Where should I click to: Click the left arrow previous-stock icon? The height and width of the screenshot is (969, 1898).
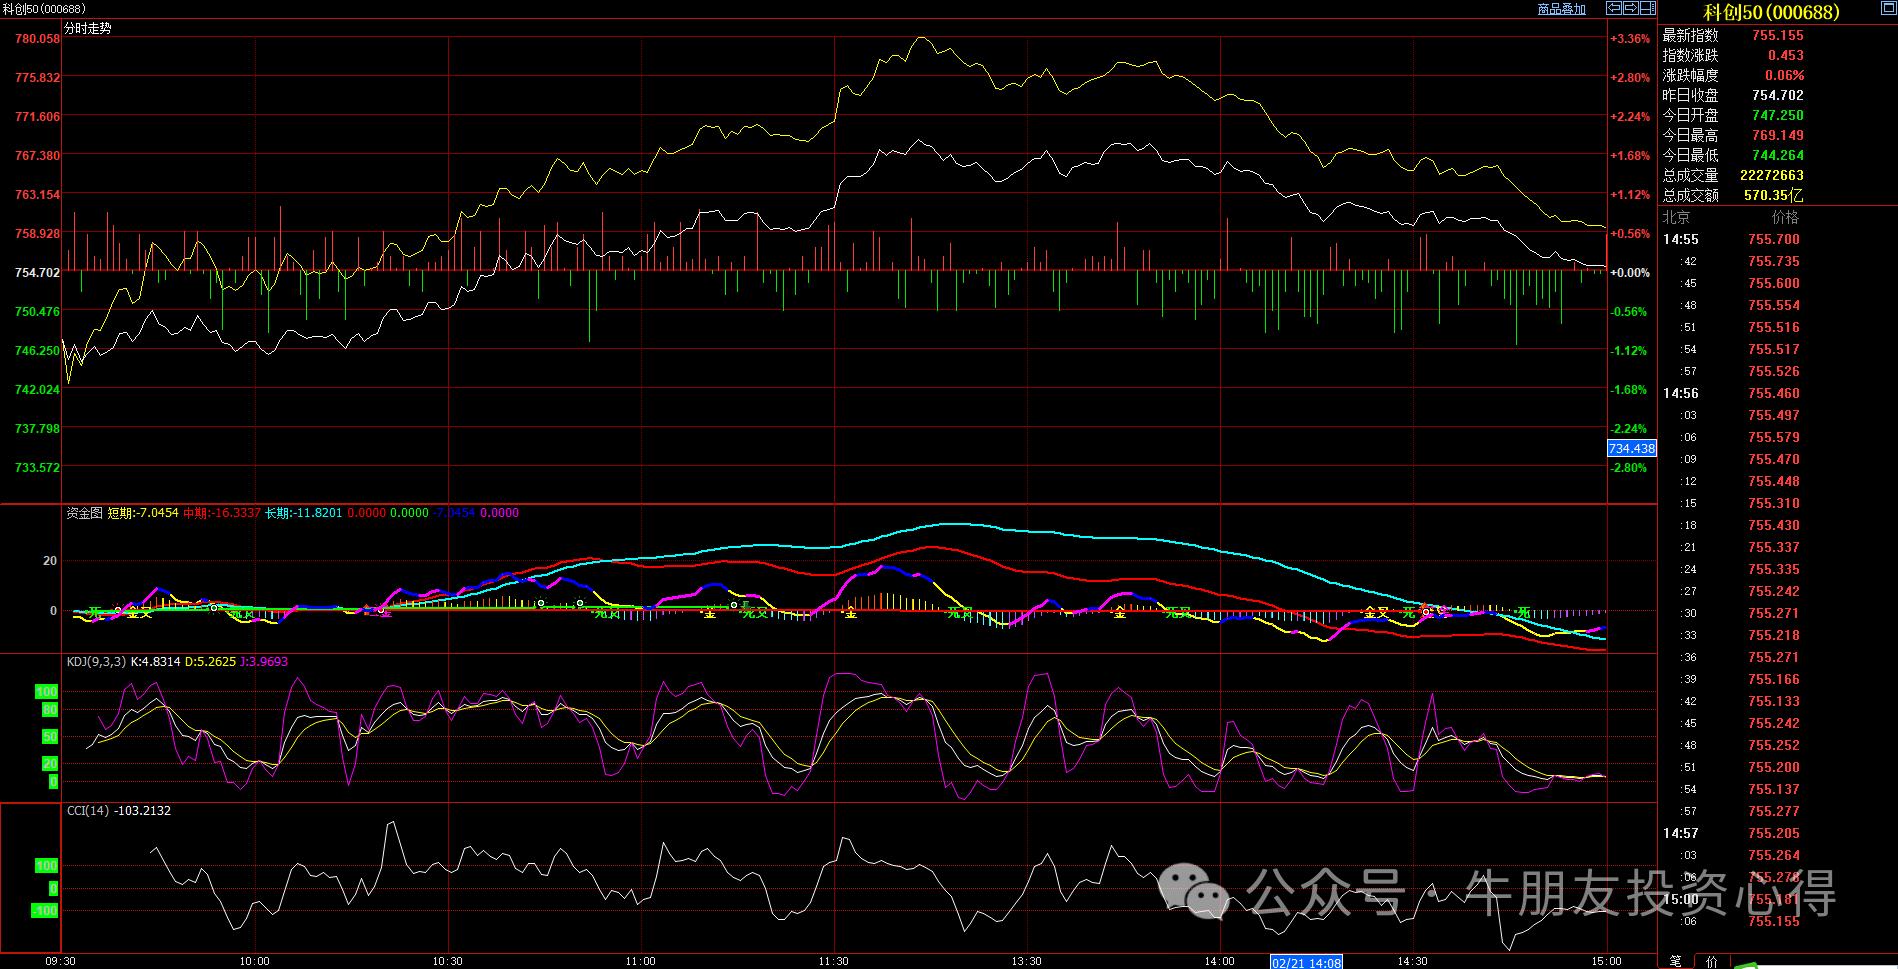(1614, 8)
